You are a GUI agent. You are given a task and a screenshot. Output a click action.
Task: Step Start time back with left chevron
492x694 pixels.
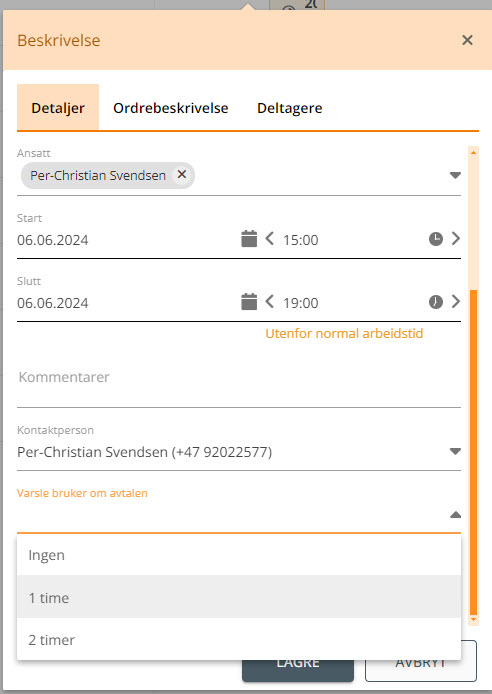point(269,239)
